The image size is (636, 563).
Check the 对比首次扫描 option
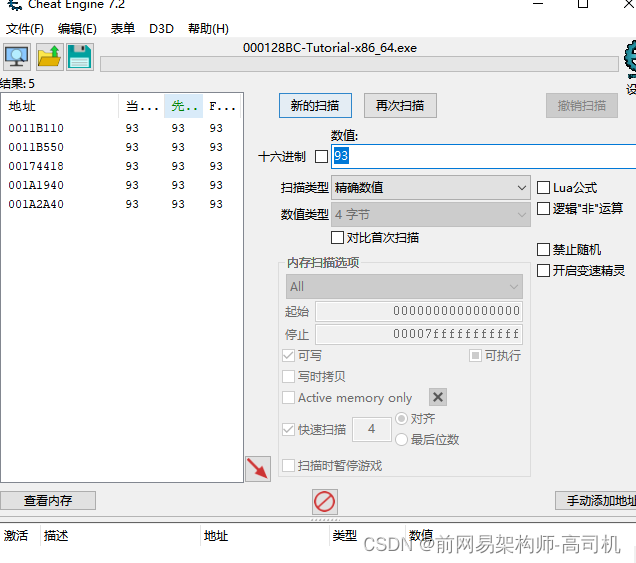coord(337,237)
